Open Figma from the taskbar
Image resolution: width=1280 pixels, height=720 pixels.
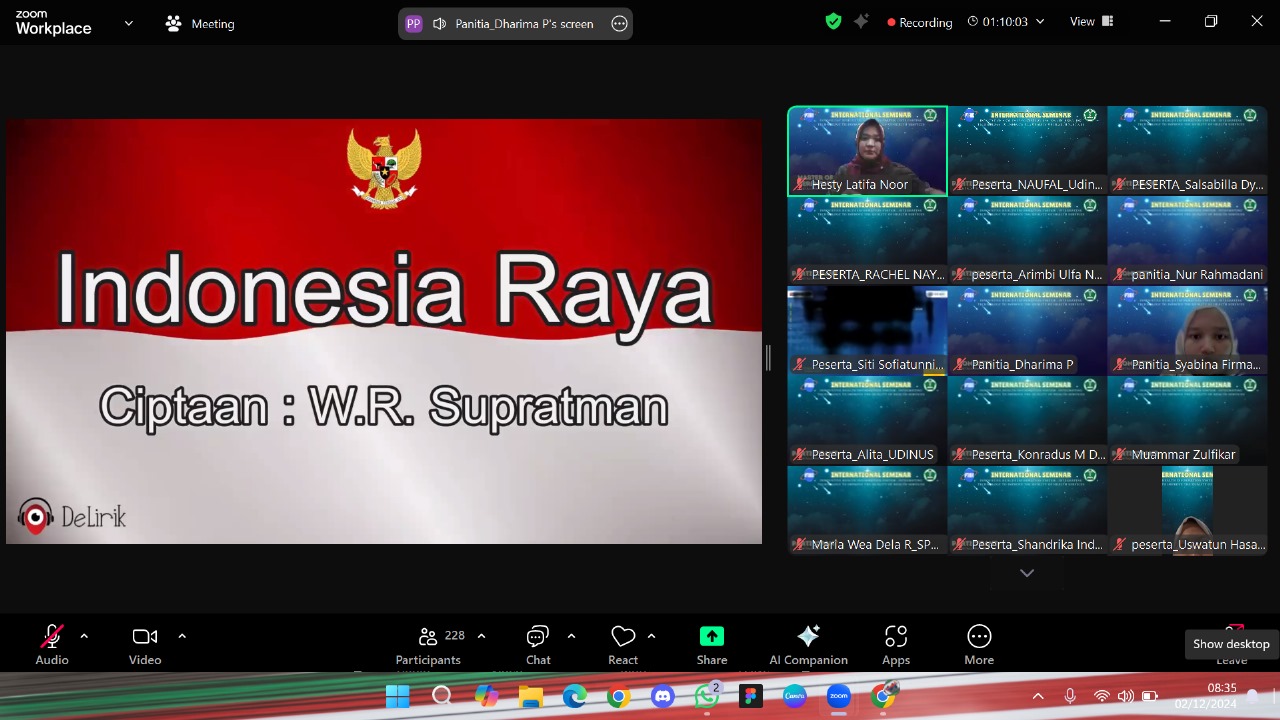[x=751, y=696]
